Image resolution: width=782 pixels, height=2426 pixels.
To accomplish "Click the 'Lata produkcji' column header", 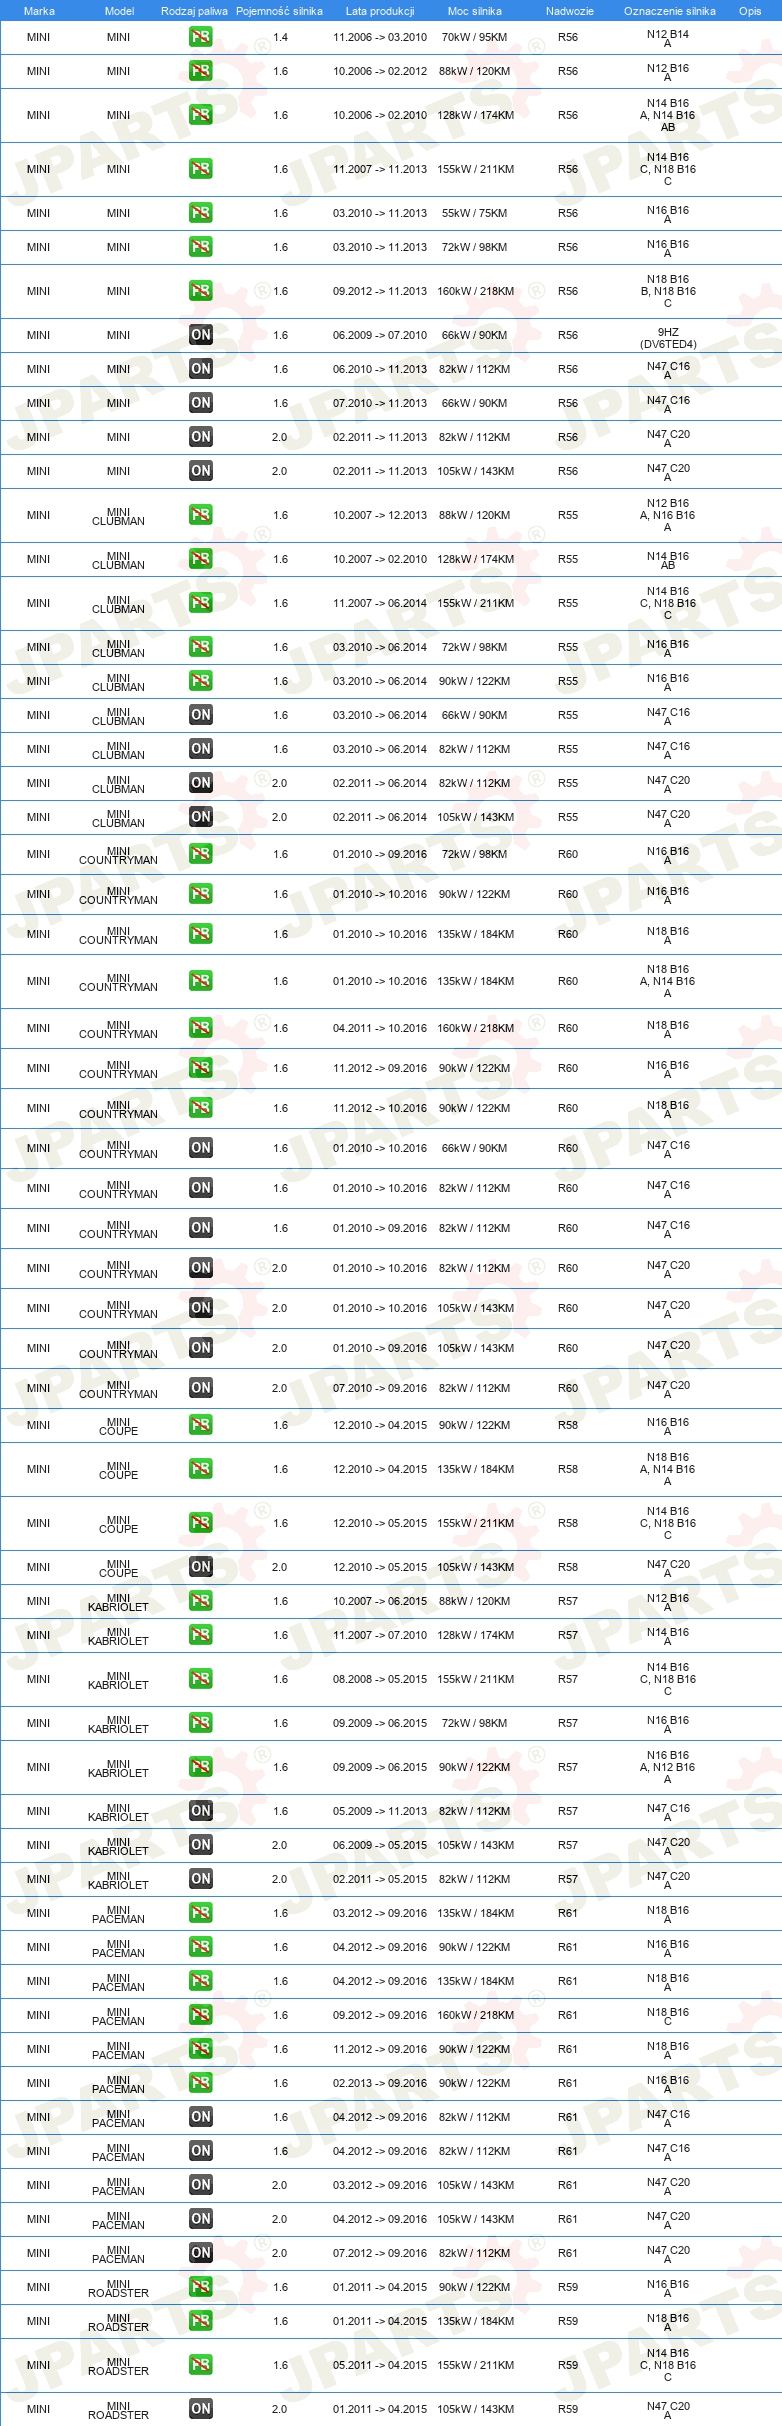I will click(x=380, y=11).
